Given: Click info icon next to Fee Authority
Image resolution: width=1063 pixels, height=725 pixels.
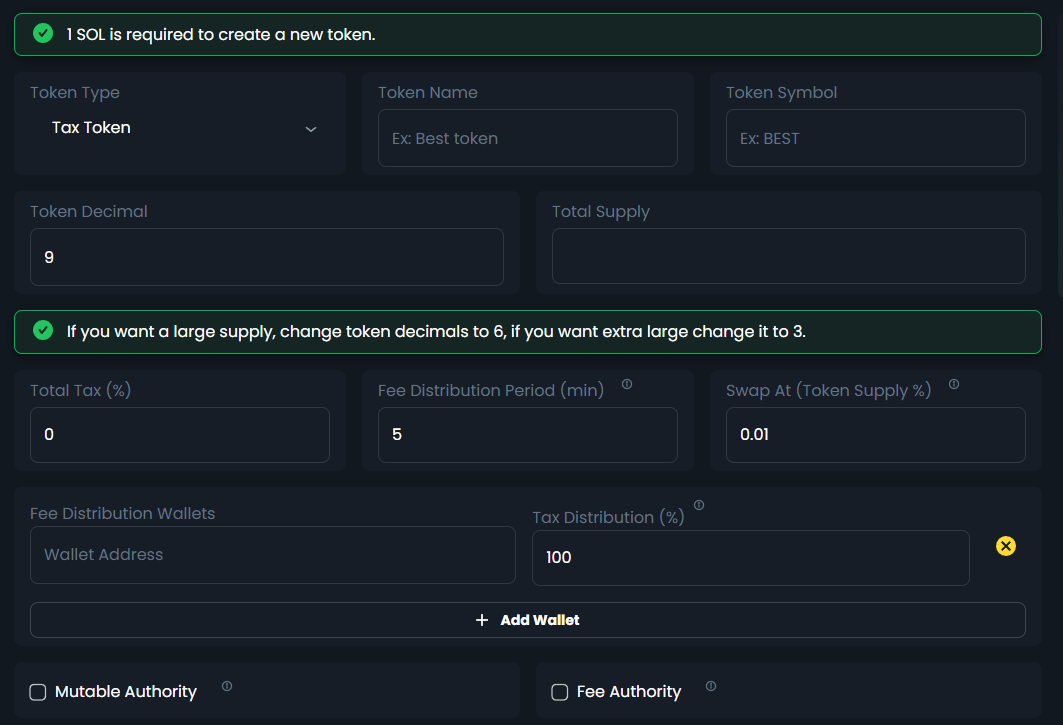Looking at the screenshot, I should coord(711,686).
